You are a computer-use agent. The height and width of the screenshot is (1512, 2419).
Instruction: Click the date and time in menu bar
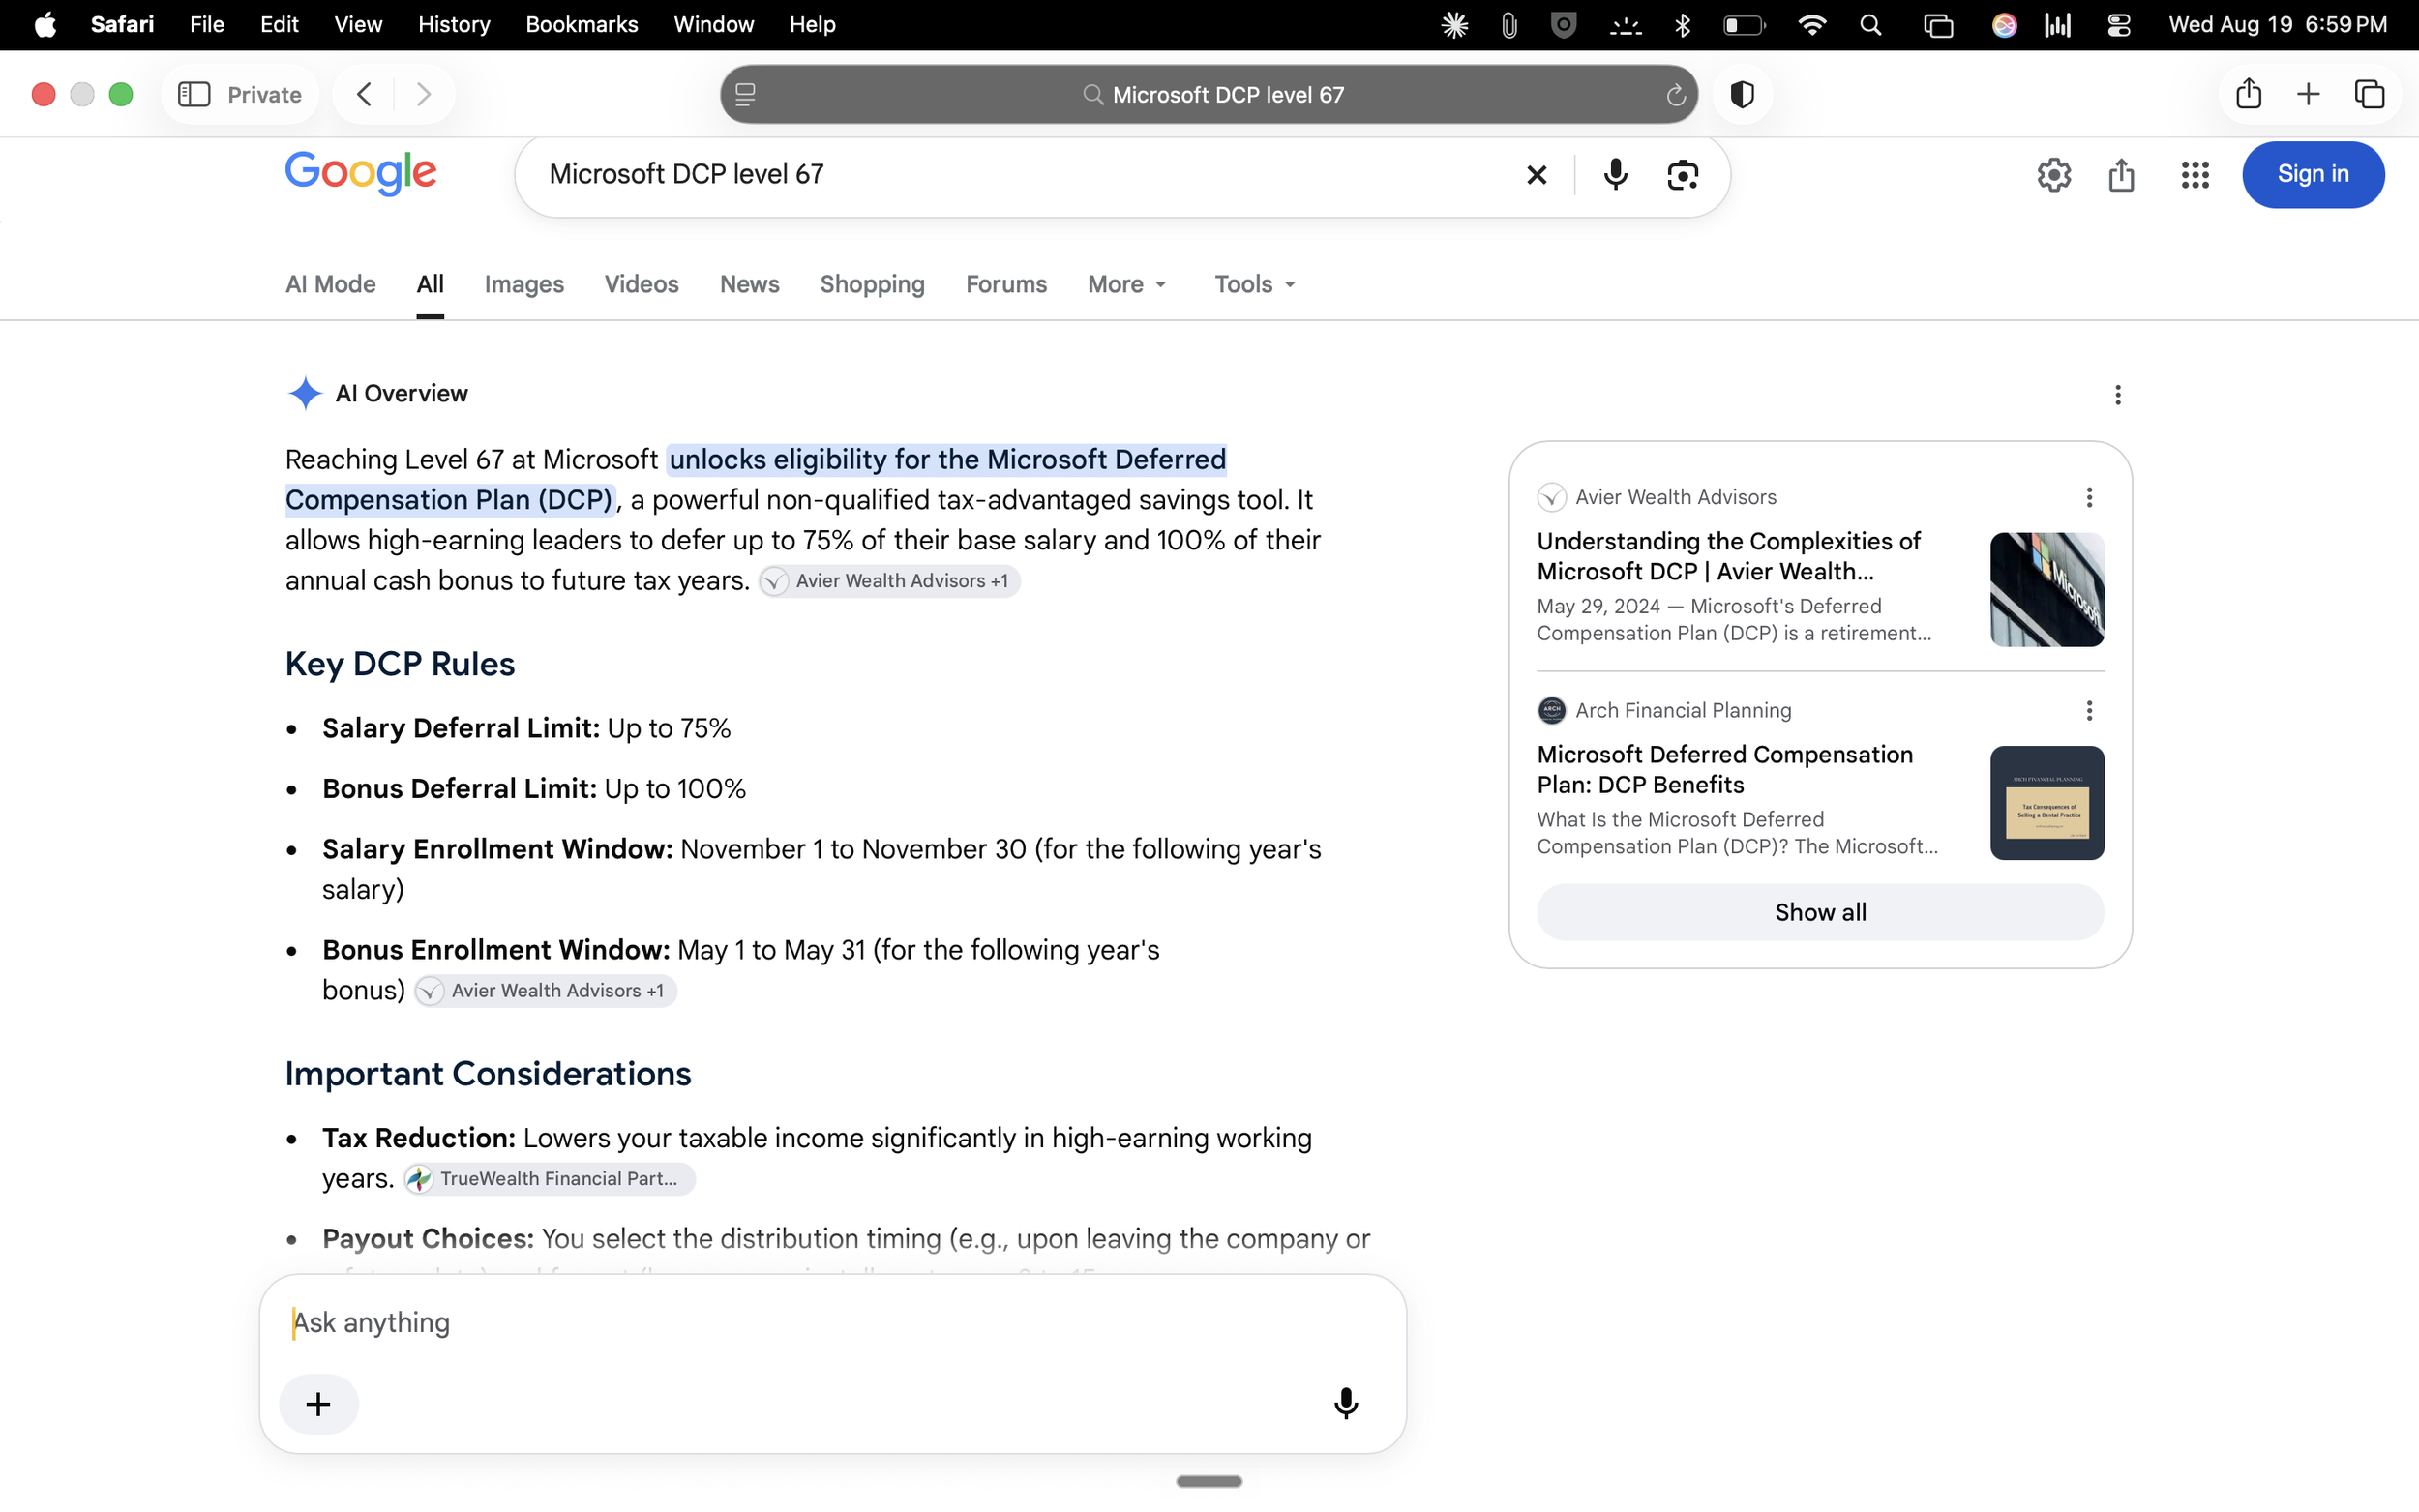[2277, 25]
